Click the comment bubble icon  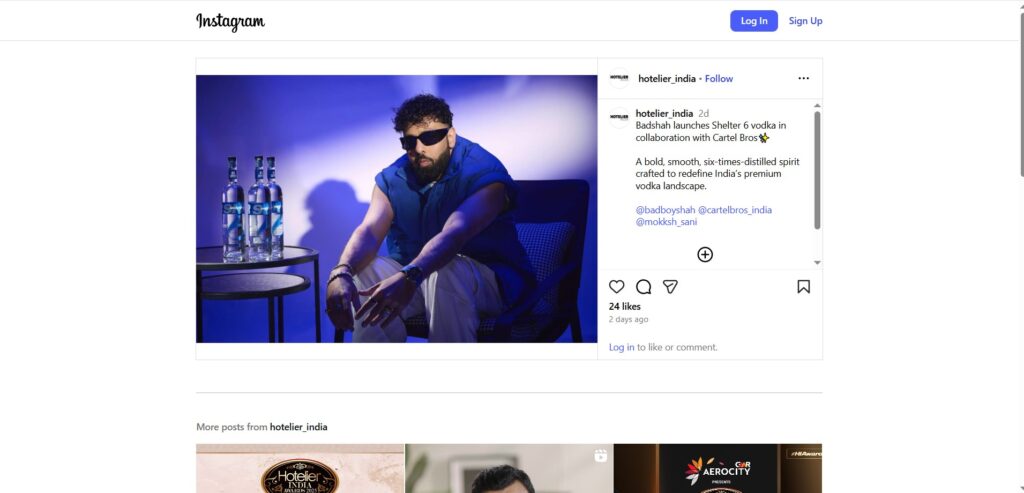click(643, 287)
